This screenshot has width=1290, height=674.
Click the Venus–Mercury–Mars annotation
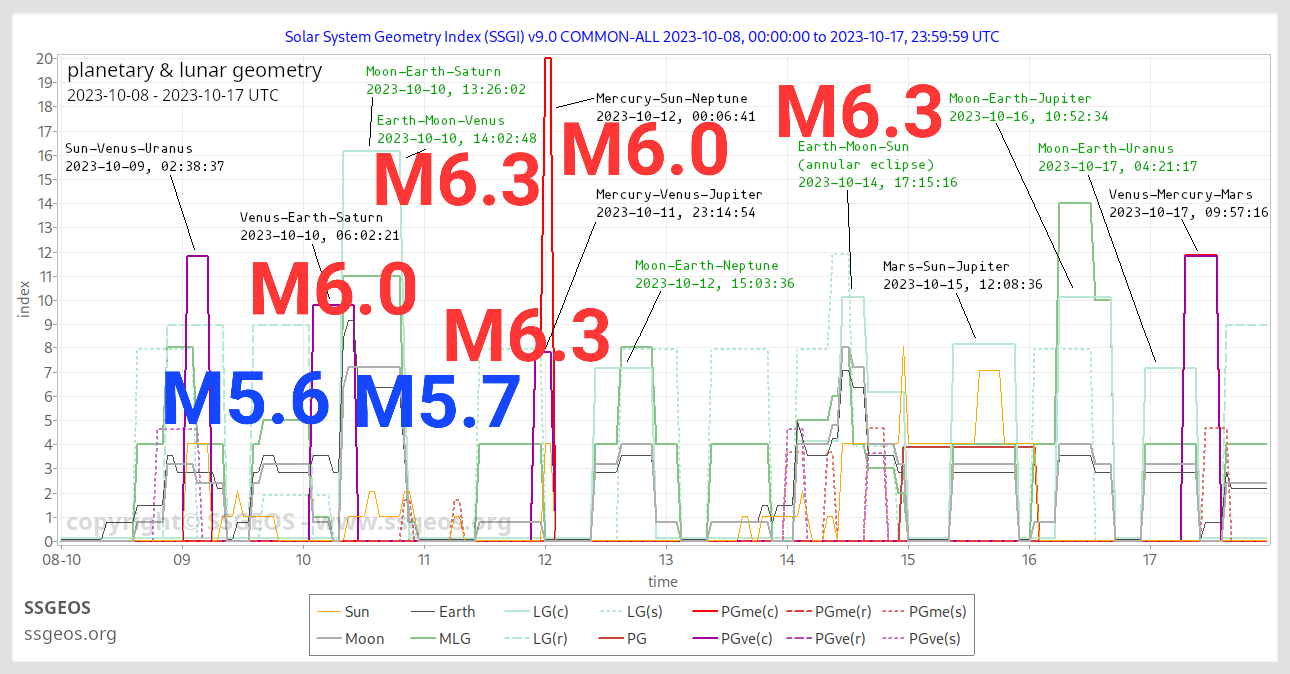point(1188,203)
